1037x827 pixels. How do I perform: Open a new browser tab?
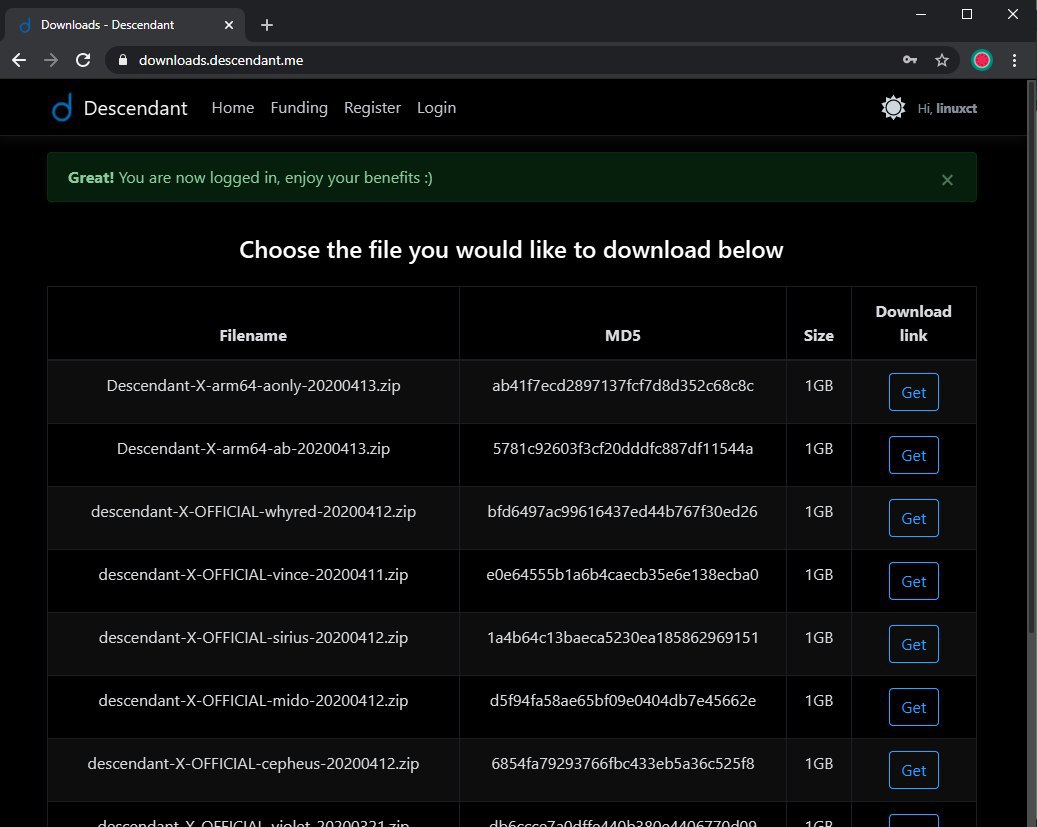[x=267, y=25]
